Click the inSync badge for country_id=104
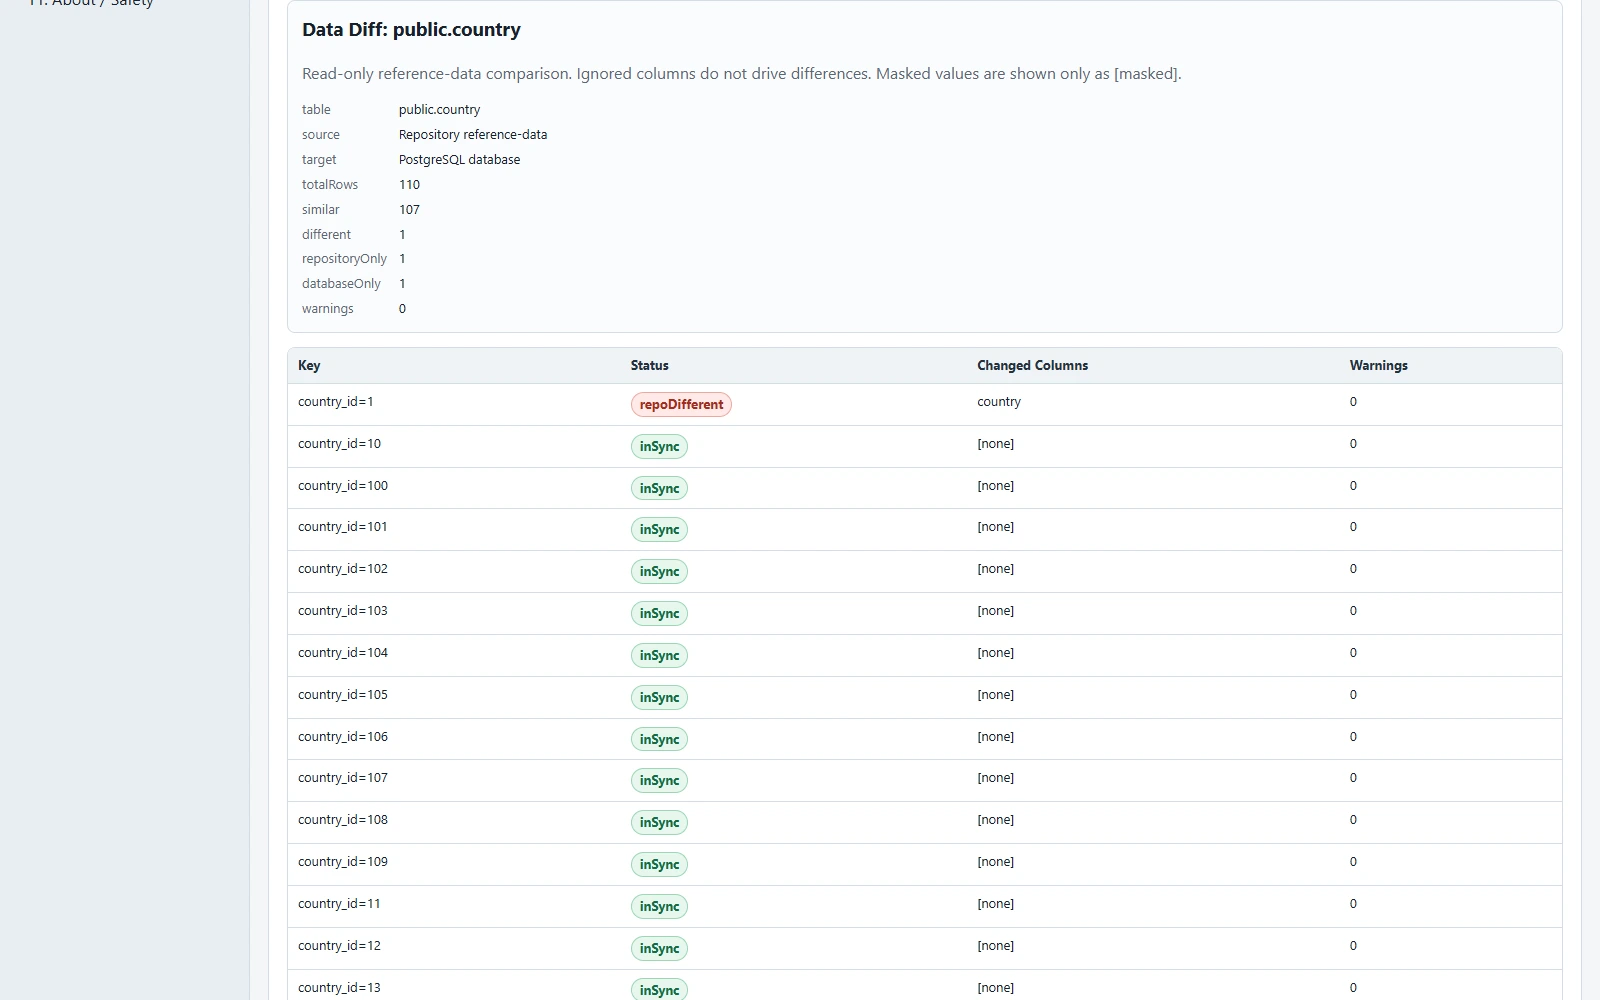Viewport: 1600px width, 1000px height. (x=659, y=656)
